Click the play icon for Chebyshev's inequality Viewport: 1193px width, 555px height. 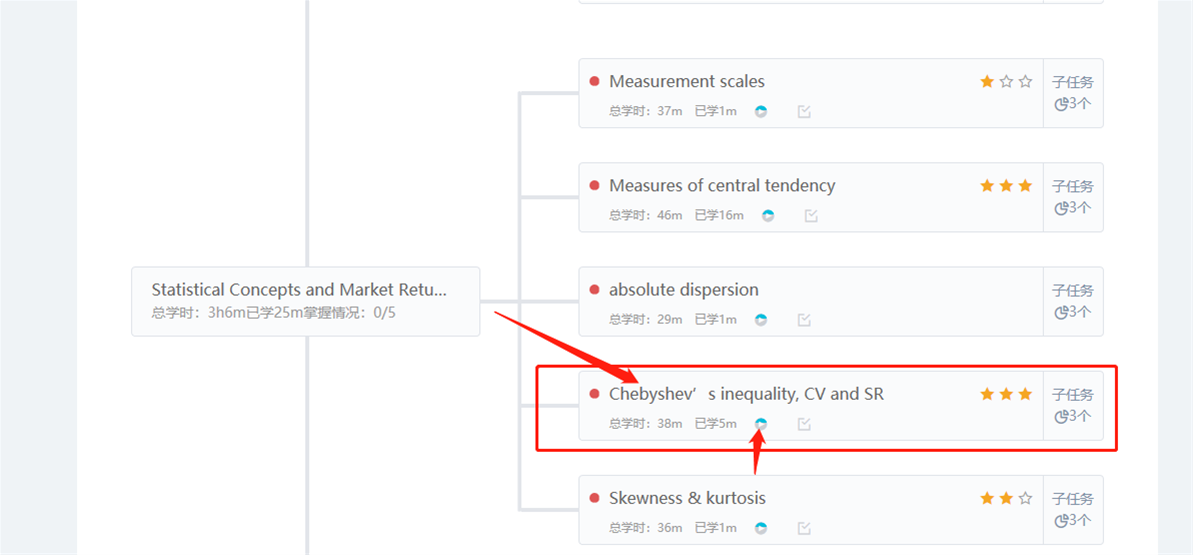761,423
